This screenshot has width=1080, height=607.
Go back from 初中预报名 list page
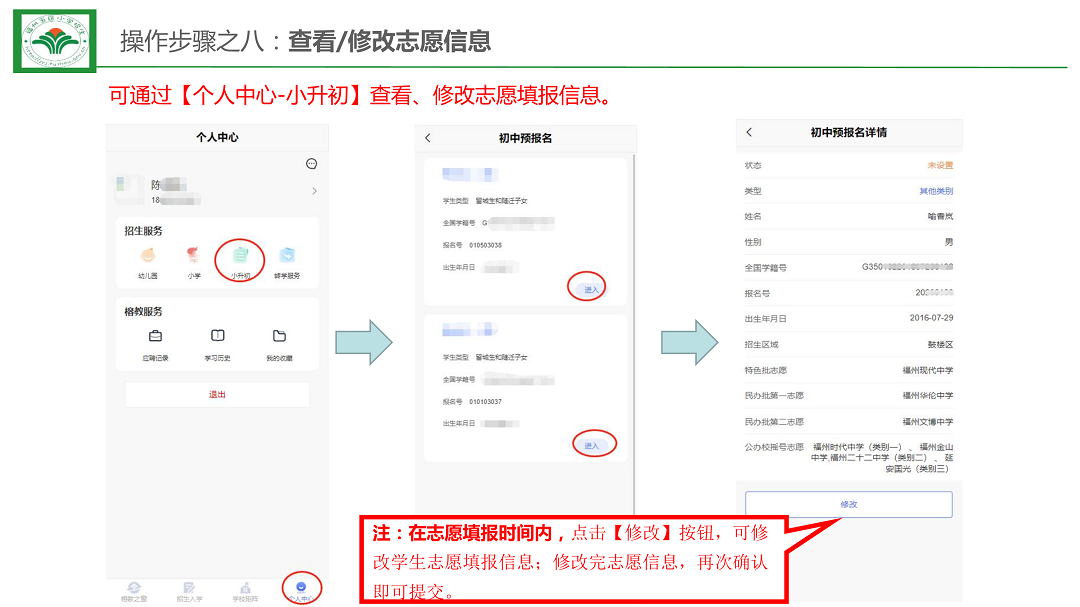pos(428,138)
